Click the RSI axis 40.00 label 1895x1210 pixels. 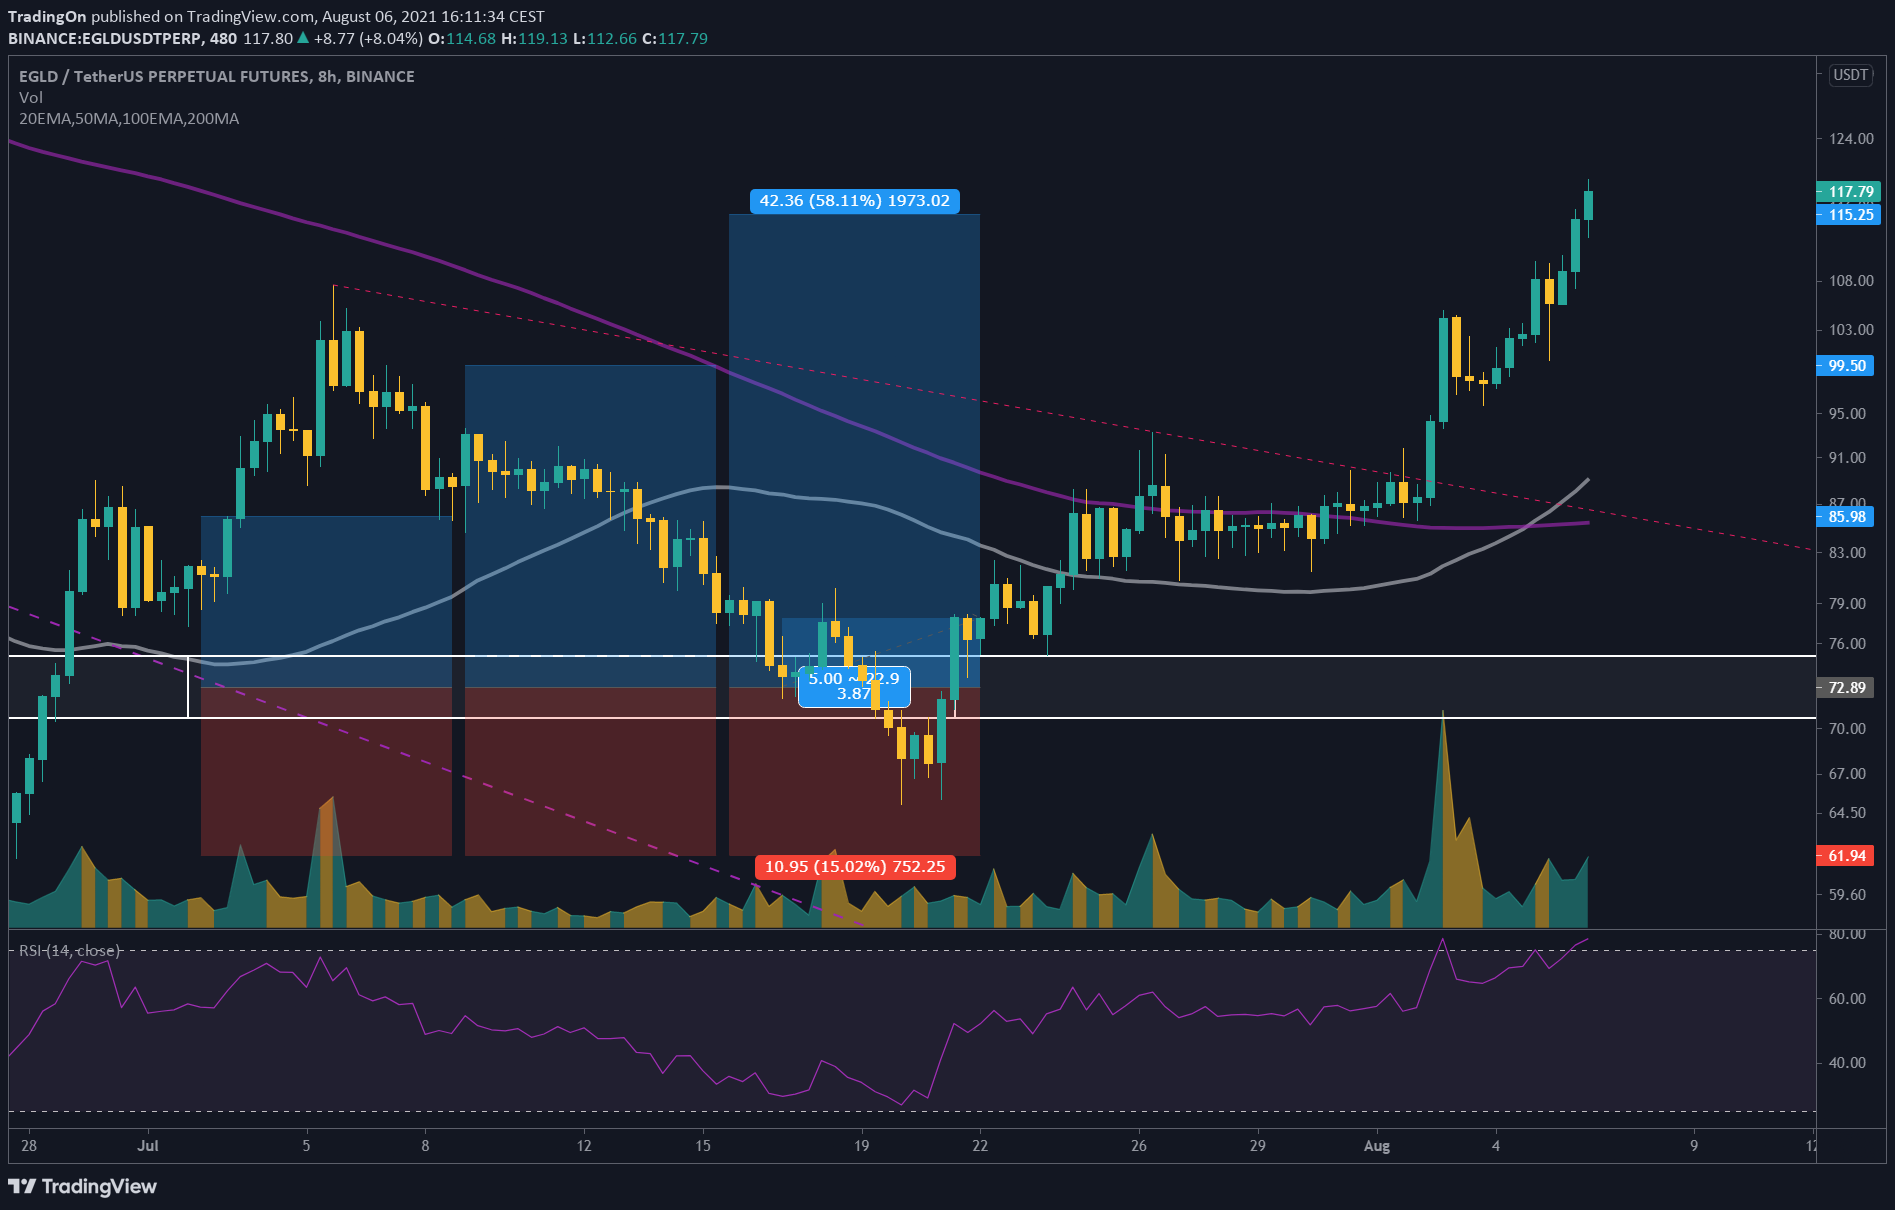pos(1847,1063)
